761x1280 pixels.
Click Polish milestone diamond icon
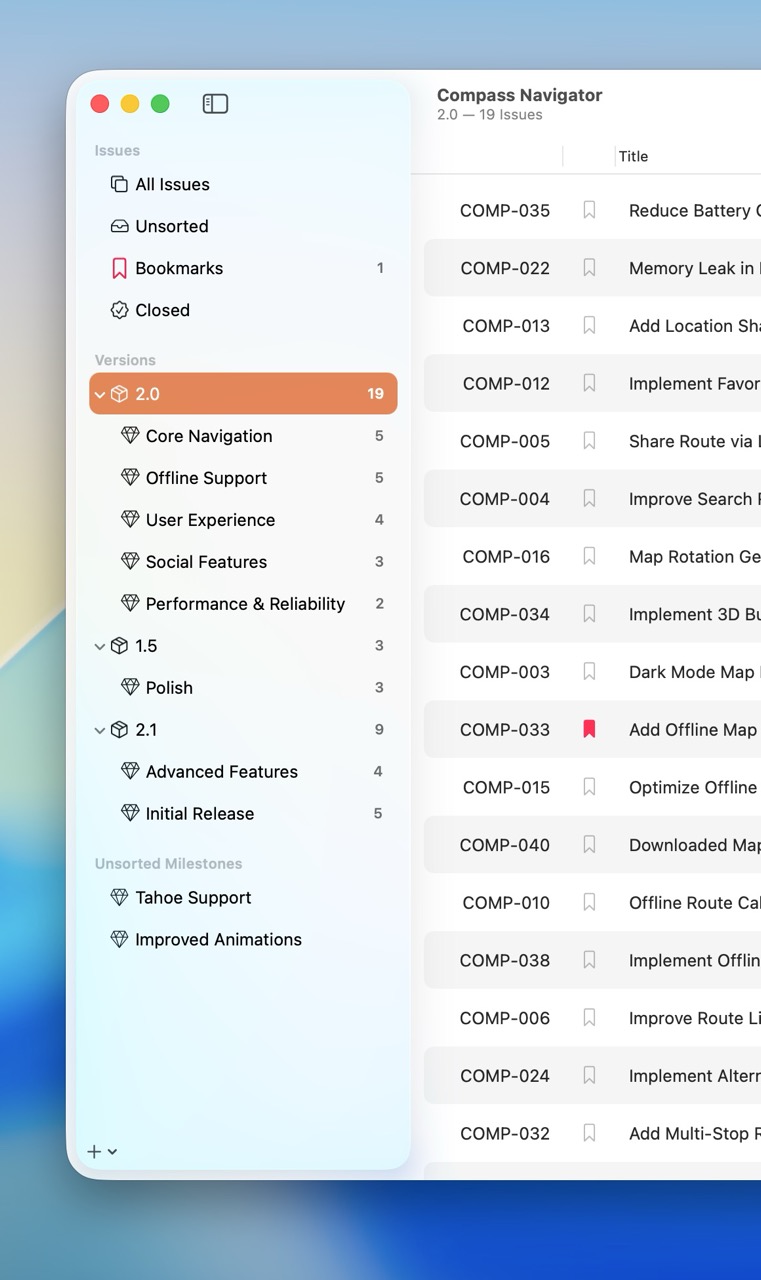point(130,688)
